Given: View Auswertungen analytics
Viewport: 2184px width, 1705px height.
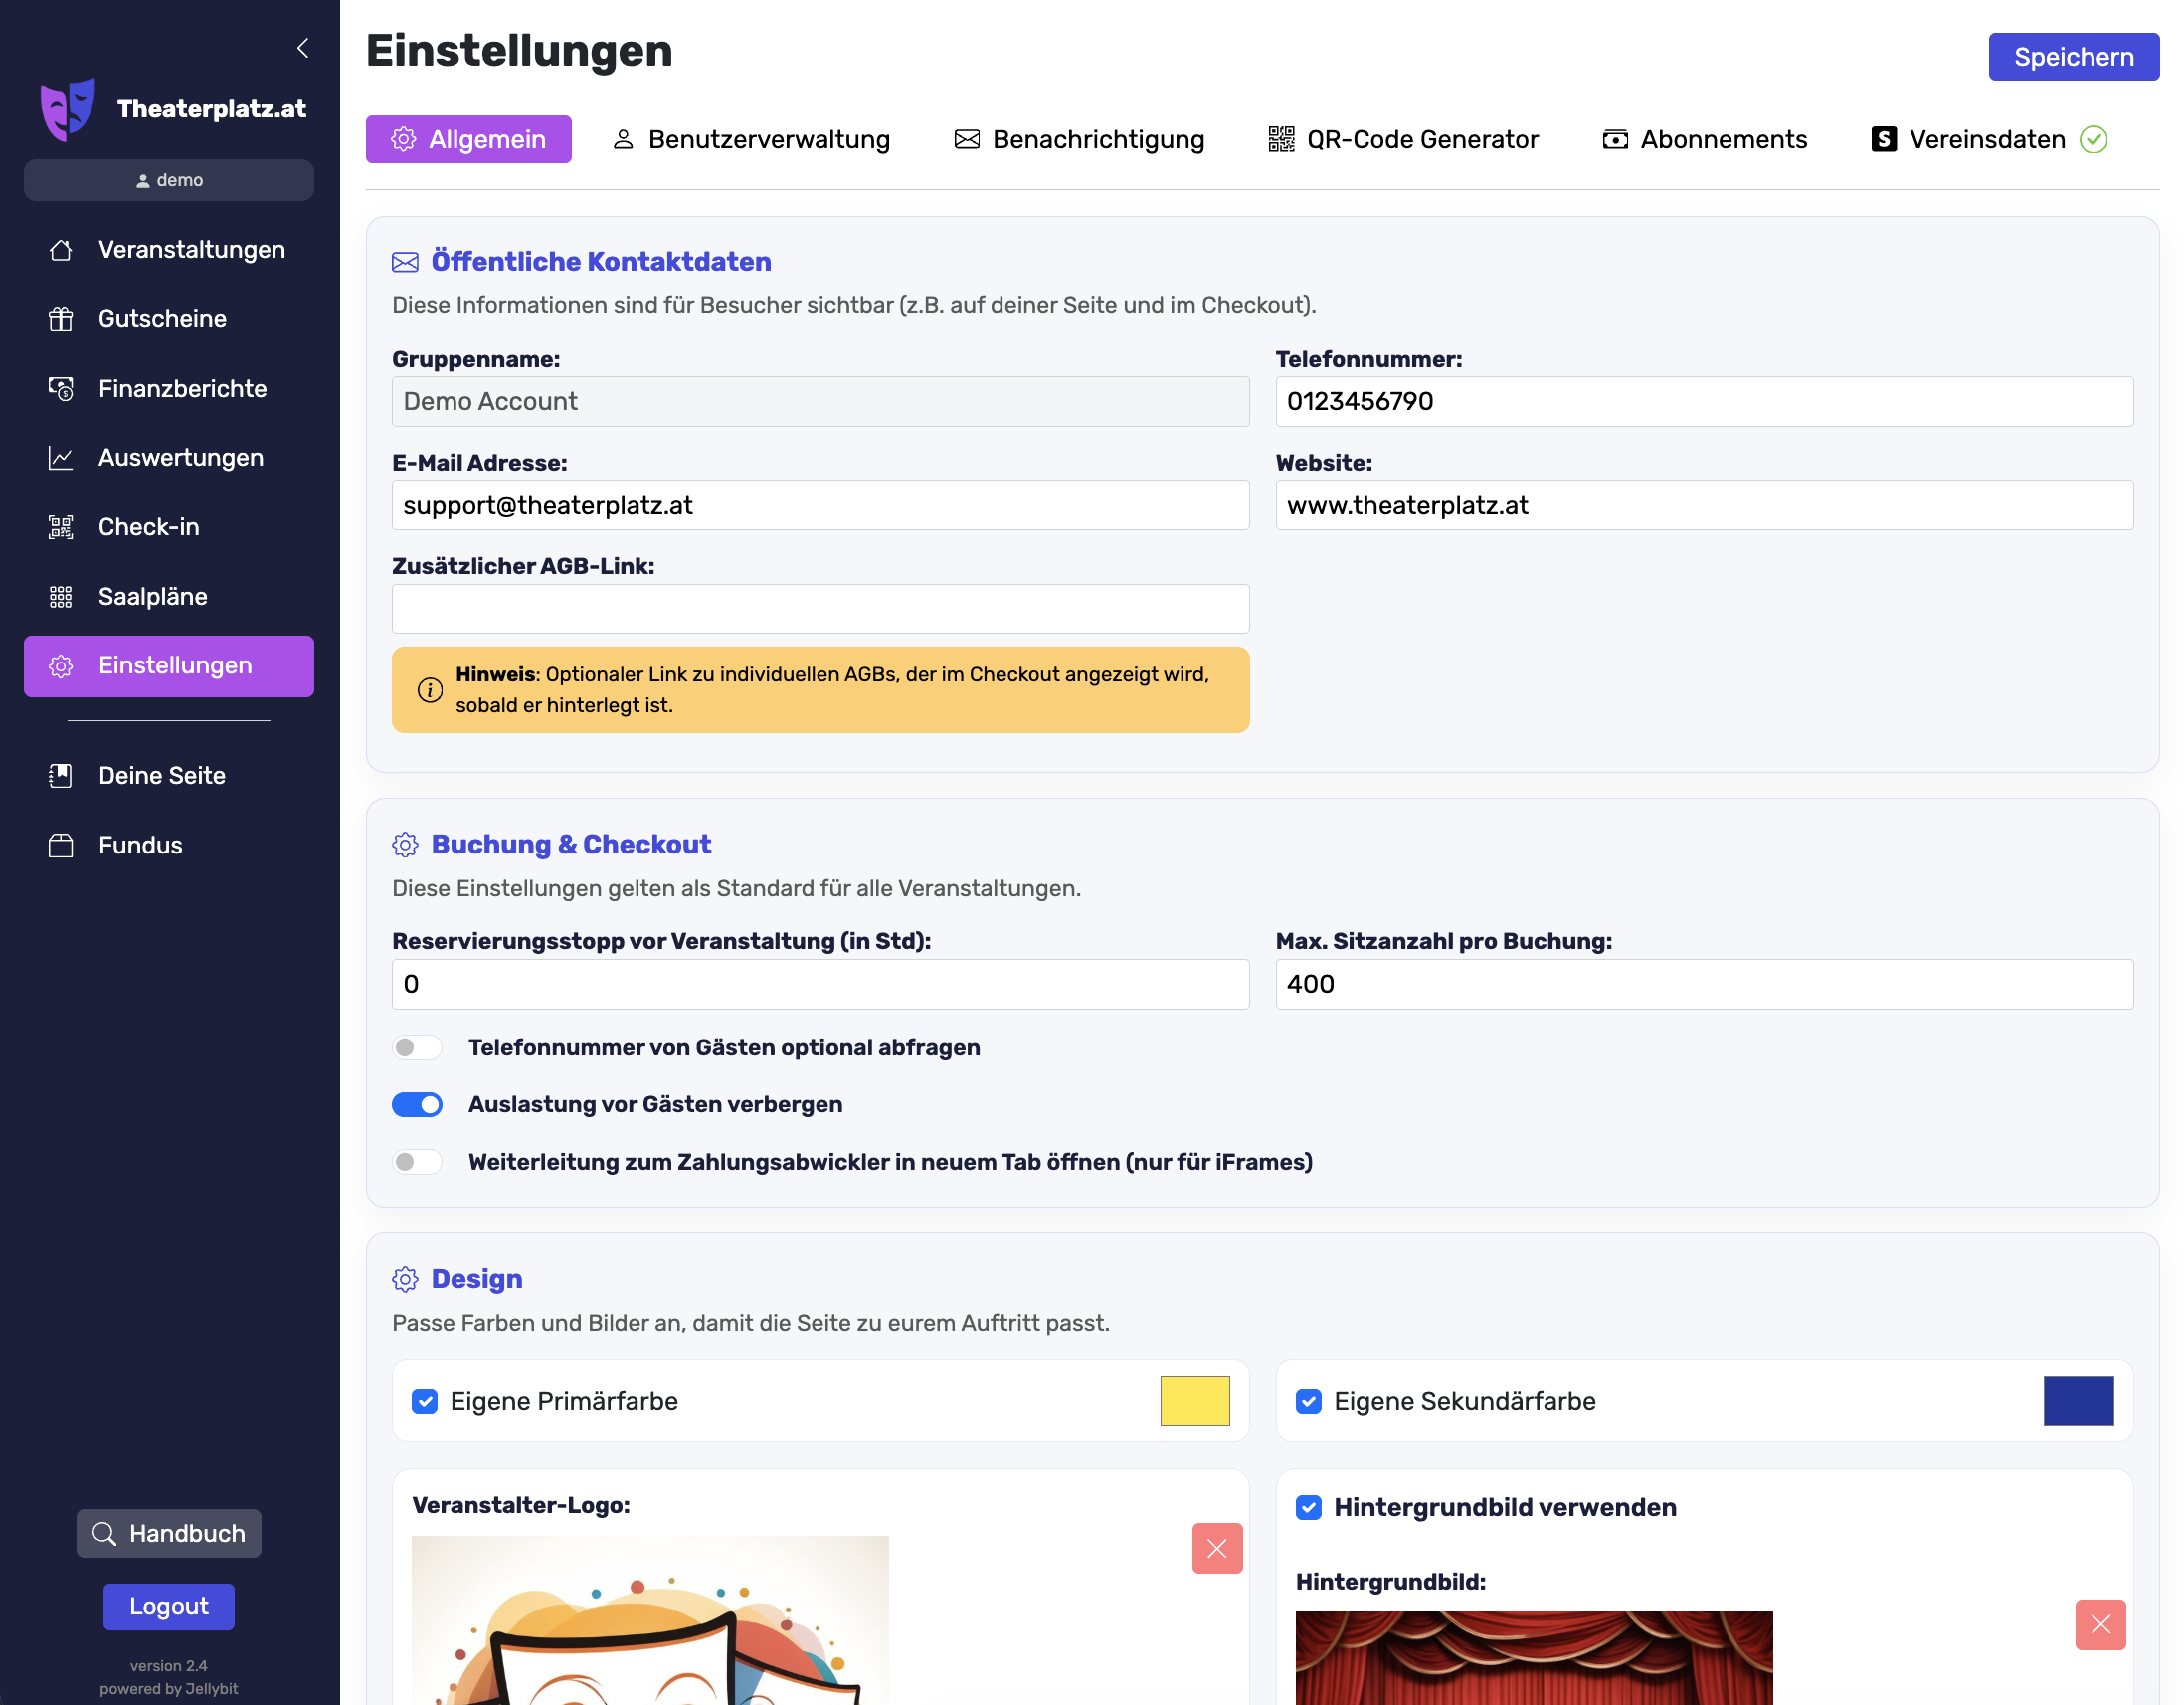Looking at the screenshot, I should pos(180,457).
